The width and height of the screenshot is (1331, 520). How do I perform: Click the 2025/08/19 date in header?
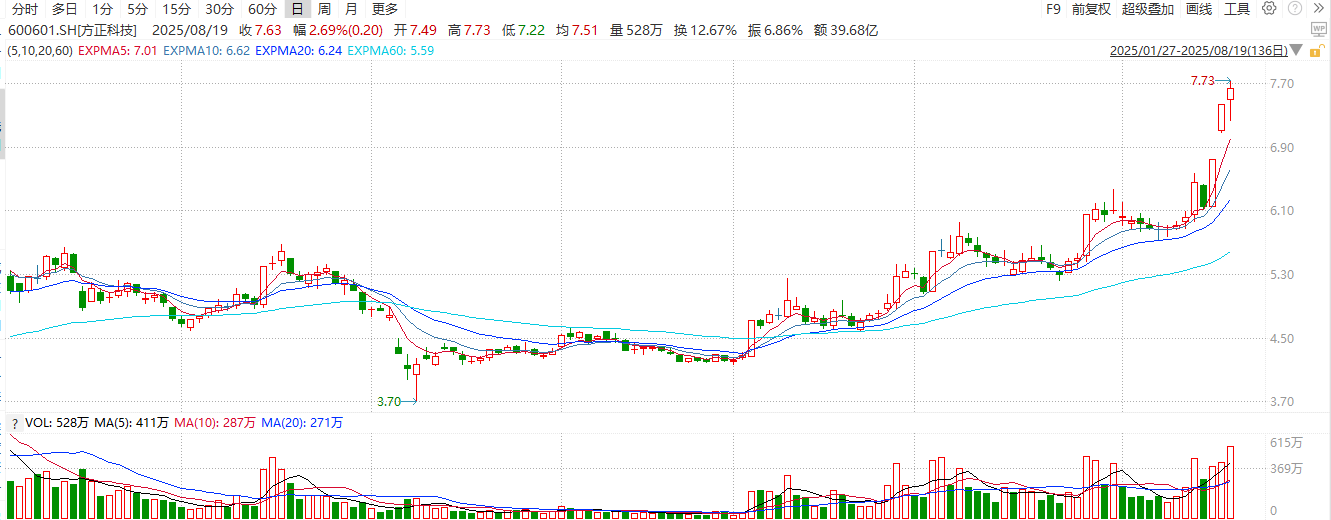(x=189, y=30)
